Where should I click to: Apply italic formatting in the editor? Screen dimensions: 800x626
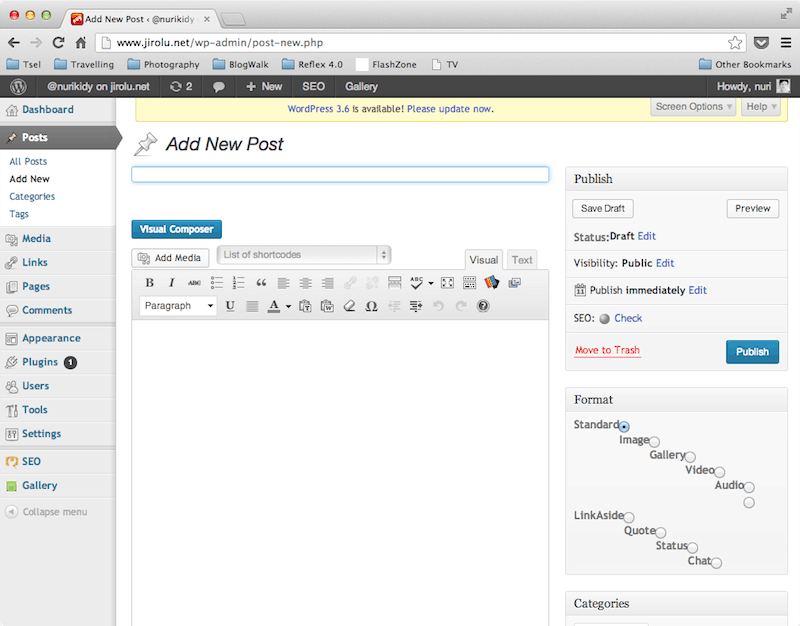pos(171,283)
